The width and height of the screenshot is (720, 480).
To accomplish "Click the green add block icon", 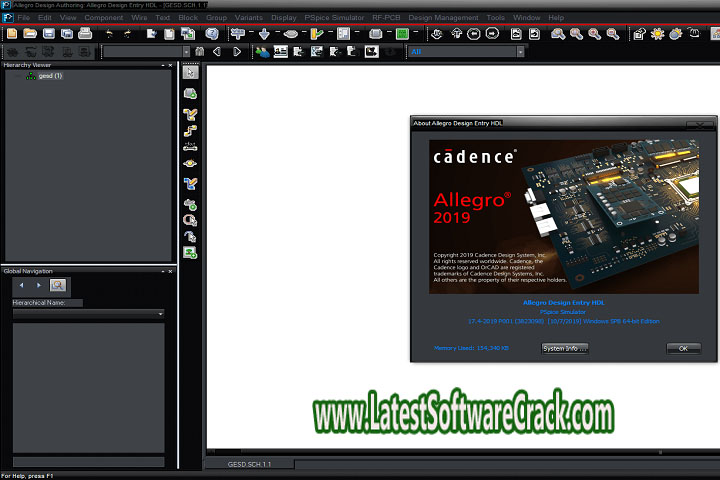I will [x=190, y=253].
